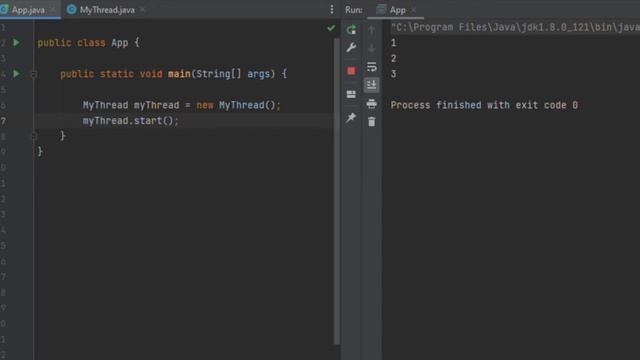Click 'public class App' declaration
640x360 pixels.
83,43
